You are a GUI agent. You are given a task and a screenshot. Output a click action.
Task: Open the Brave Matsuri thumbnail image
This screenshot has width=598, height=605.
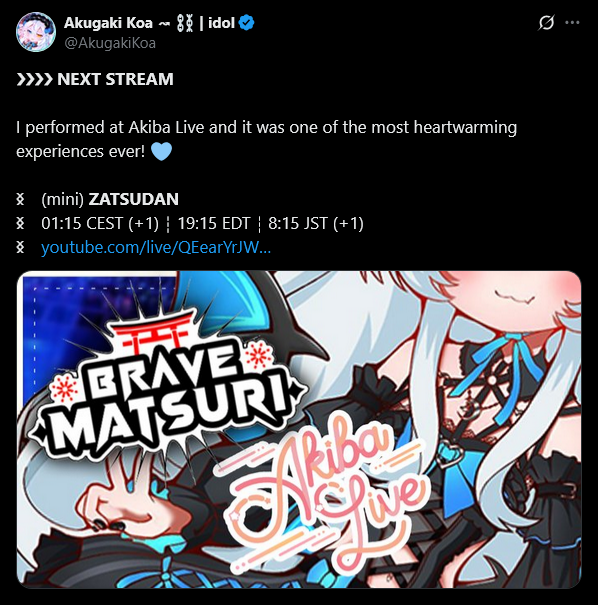(299, 429)
